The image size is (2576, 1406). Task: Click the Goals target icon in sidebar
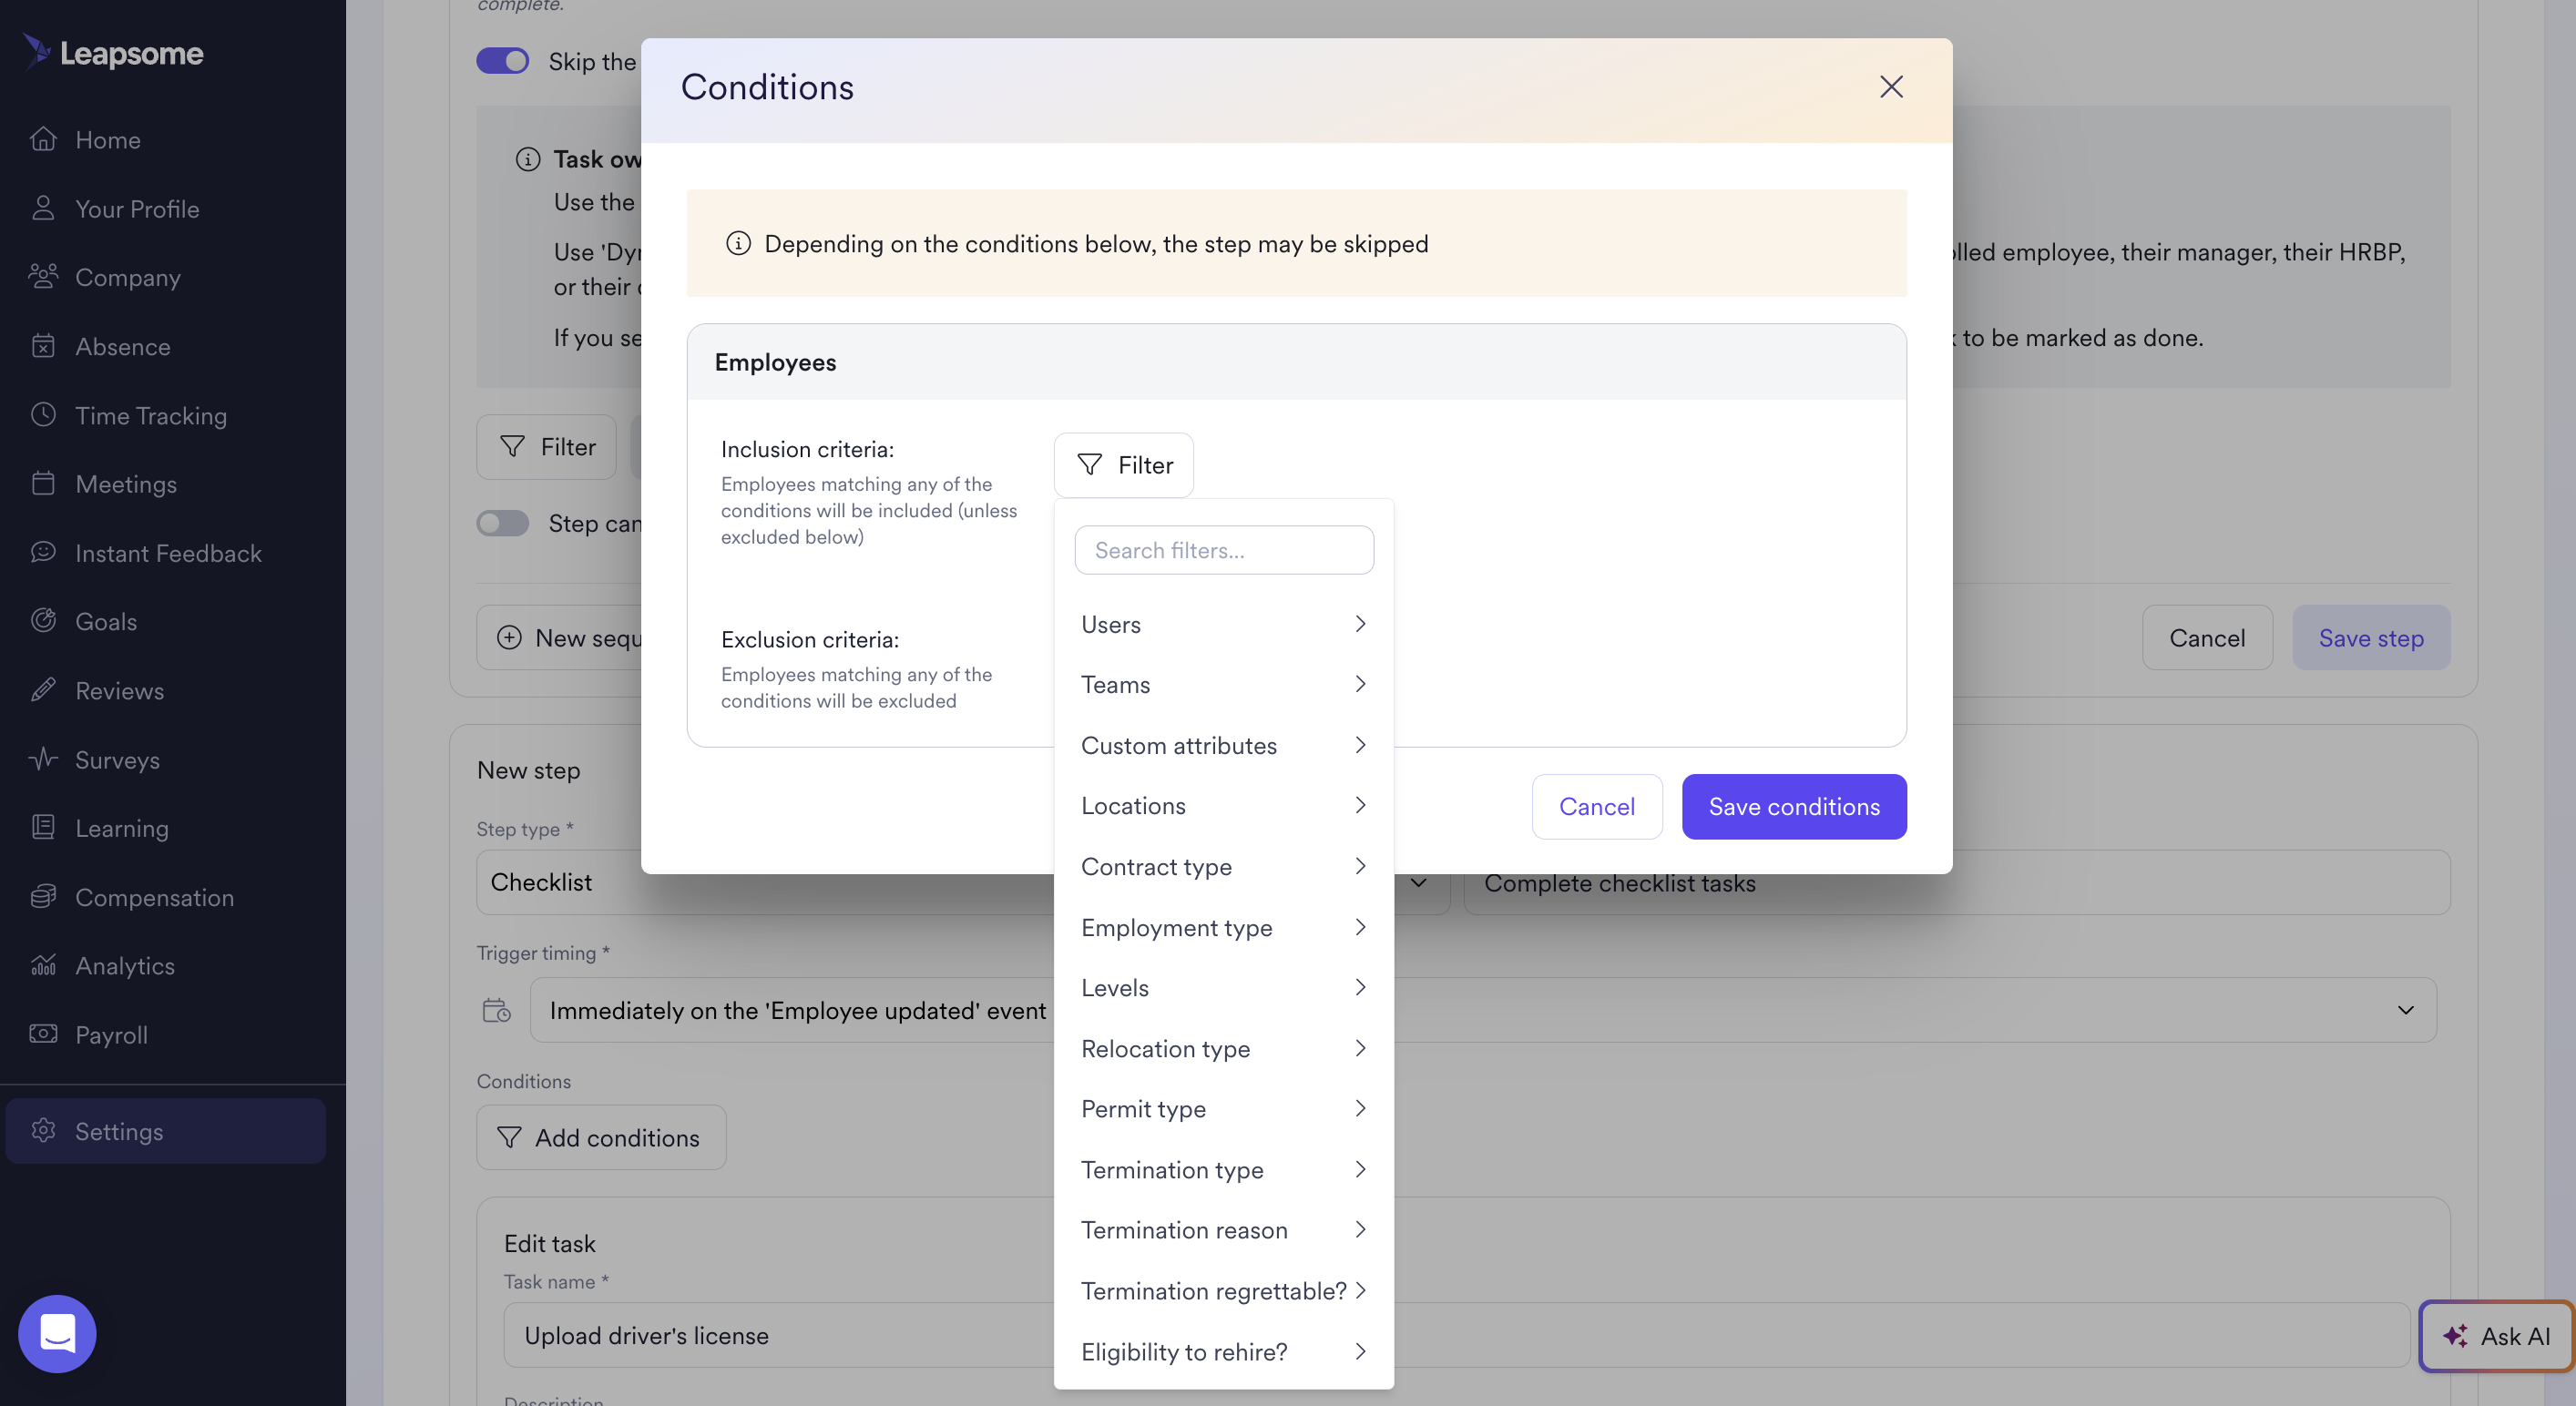[x=43, y=621]
